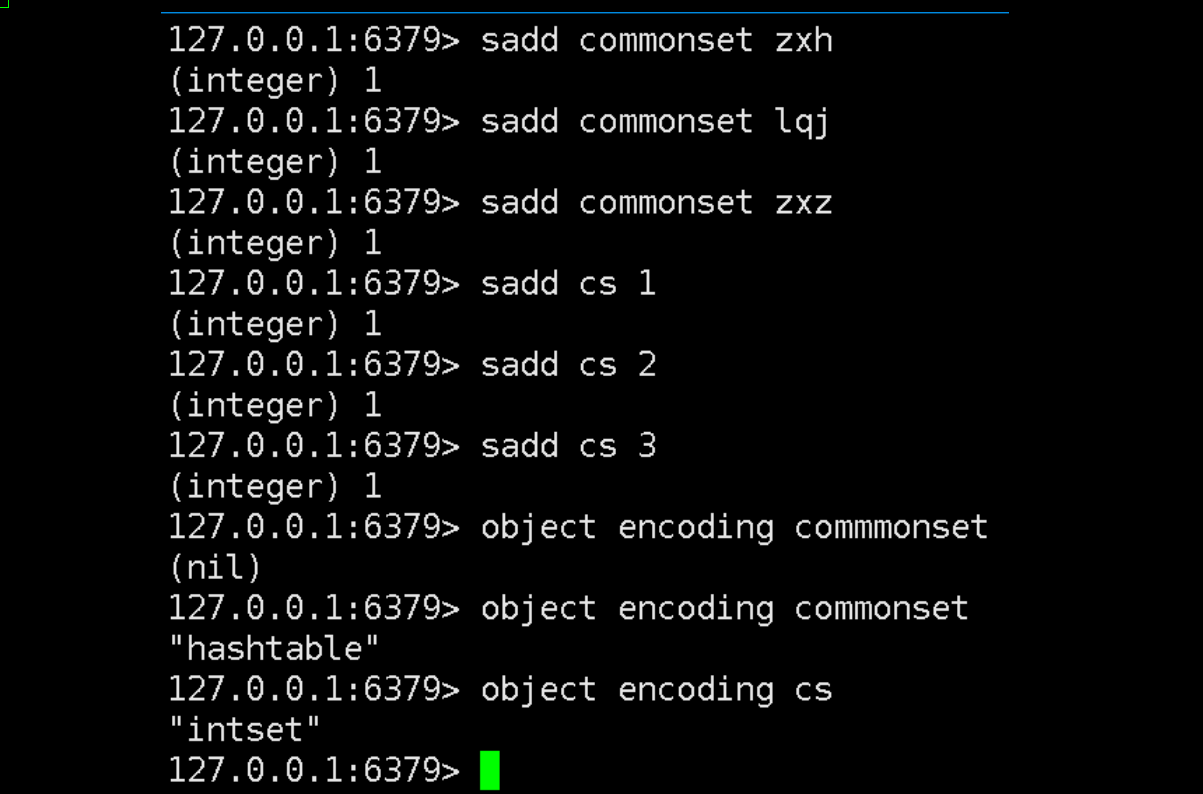Screen dimensions: 1203x794
Task: Click the "hashtable" output text
Action: (x=273, y=649)
